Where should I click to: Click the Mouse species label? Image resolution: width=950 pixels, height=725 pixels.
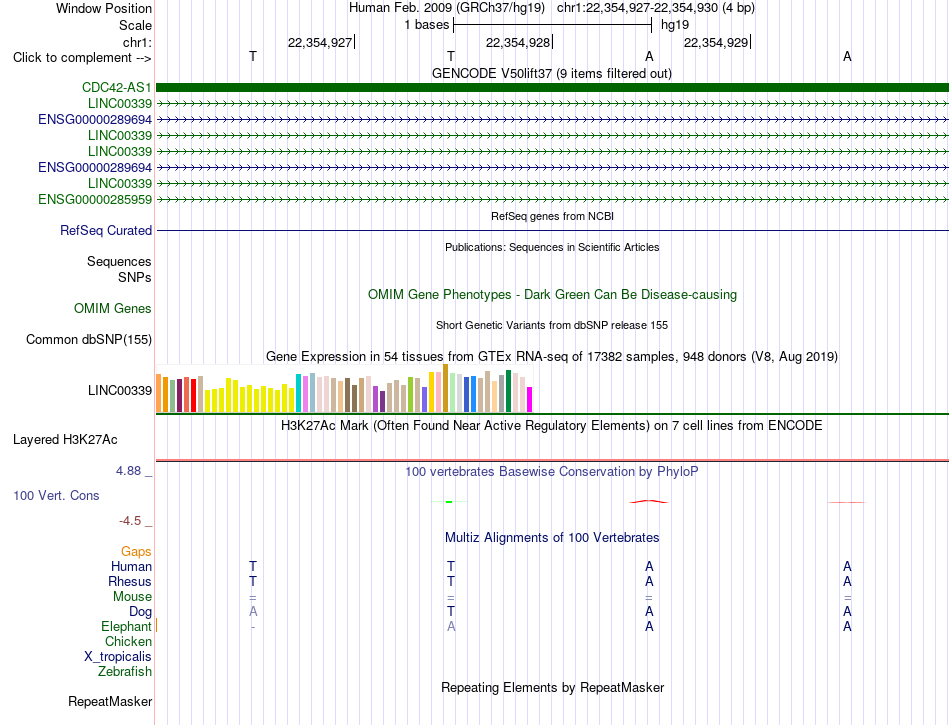coord(132,597)
